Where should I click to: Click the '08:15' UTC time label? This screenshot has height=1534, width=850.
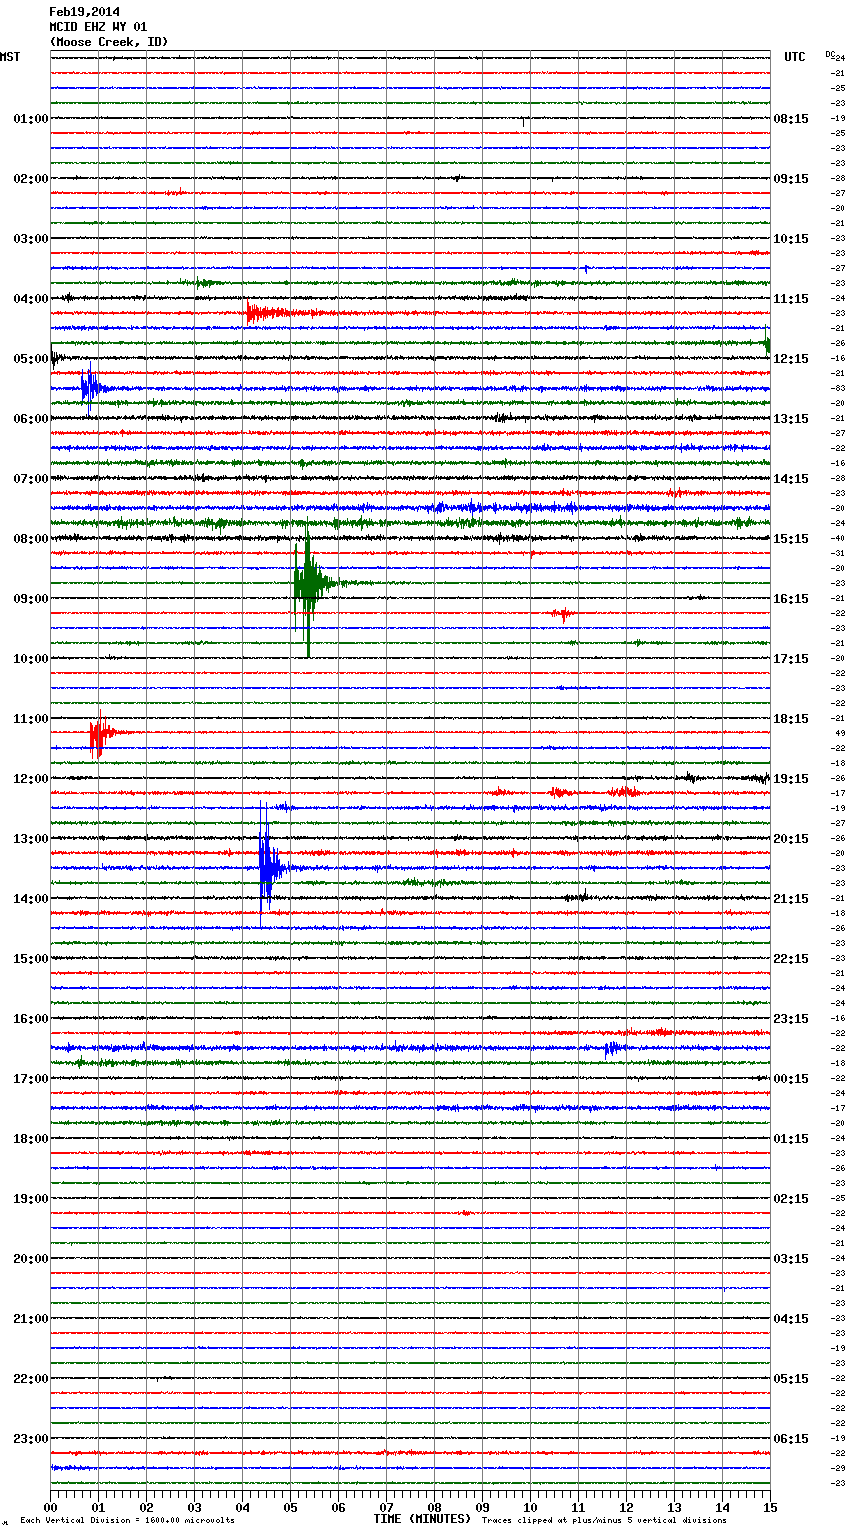(791, 119)
